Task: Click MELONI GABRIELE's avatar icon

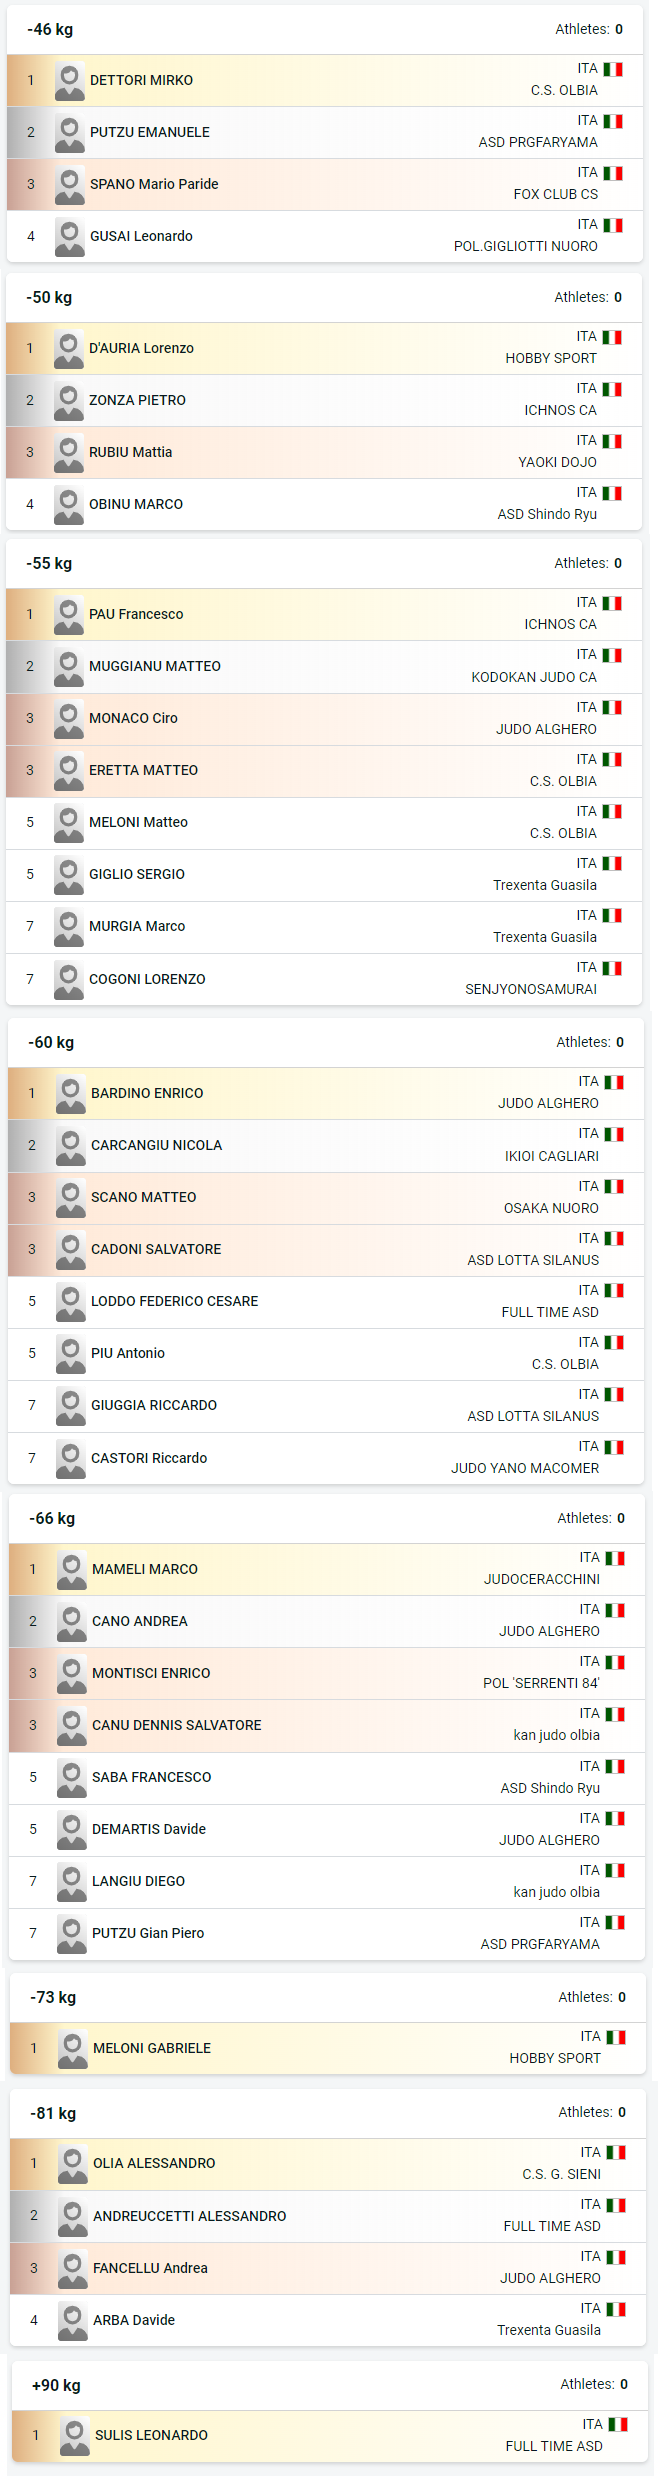Action: point(73,2049)
